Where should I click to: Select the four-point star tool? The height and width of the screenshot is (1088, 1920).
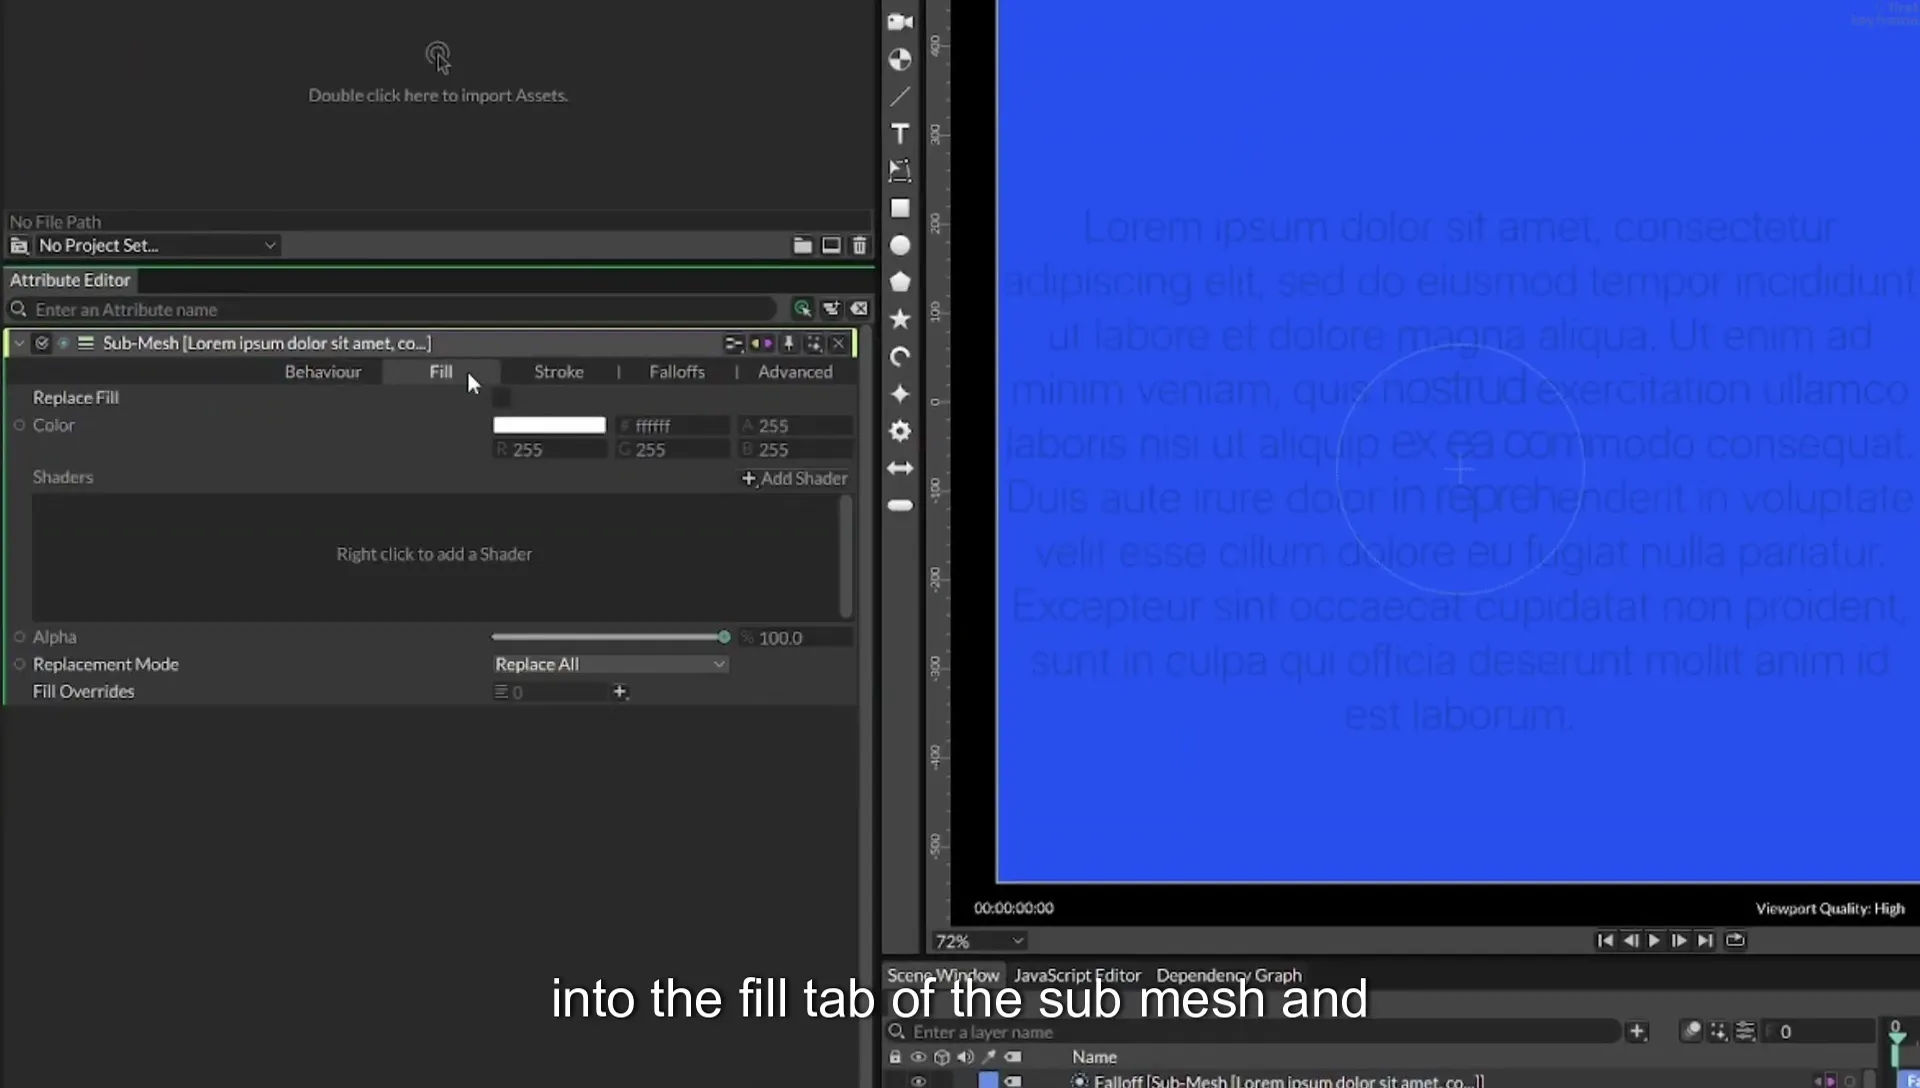900,394
